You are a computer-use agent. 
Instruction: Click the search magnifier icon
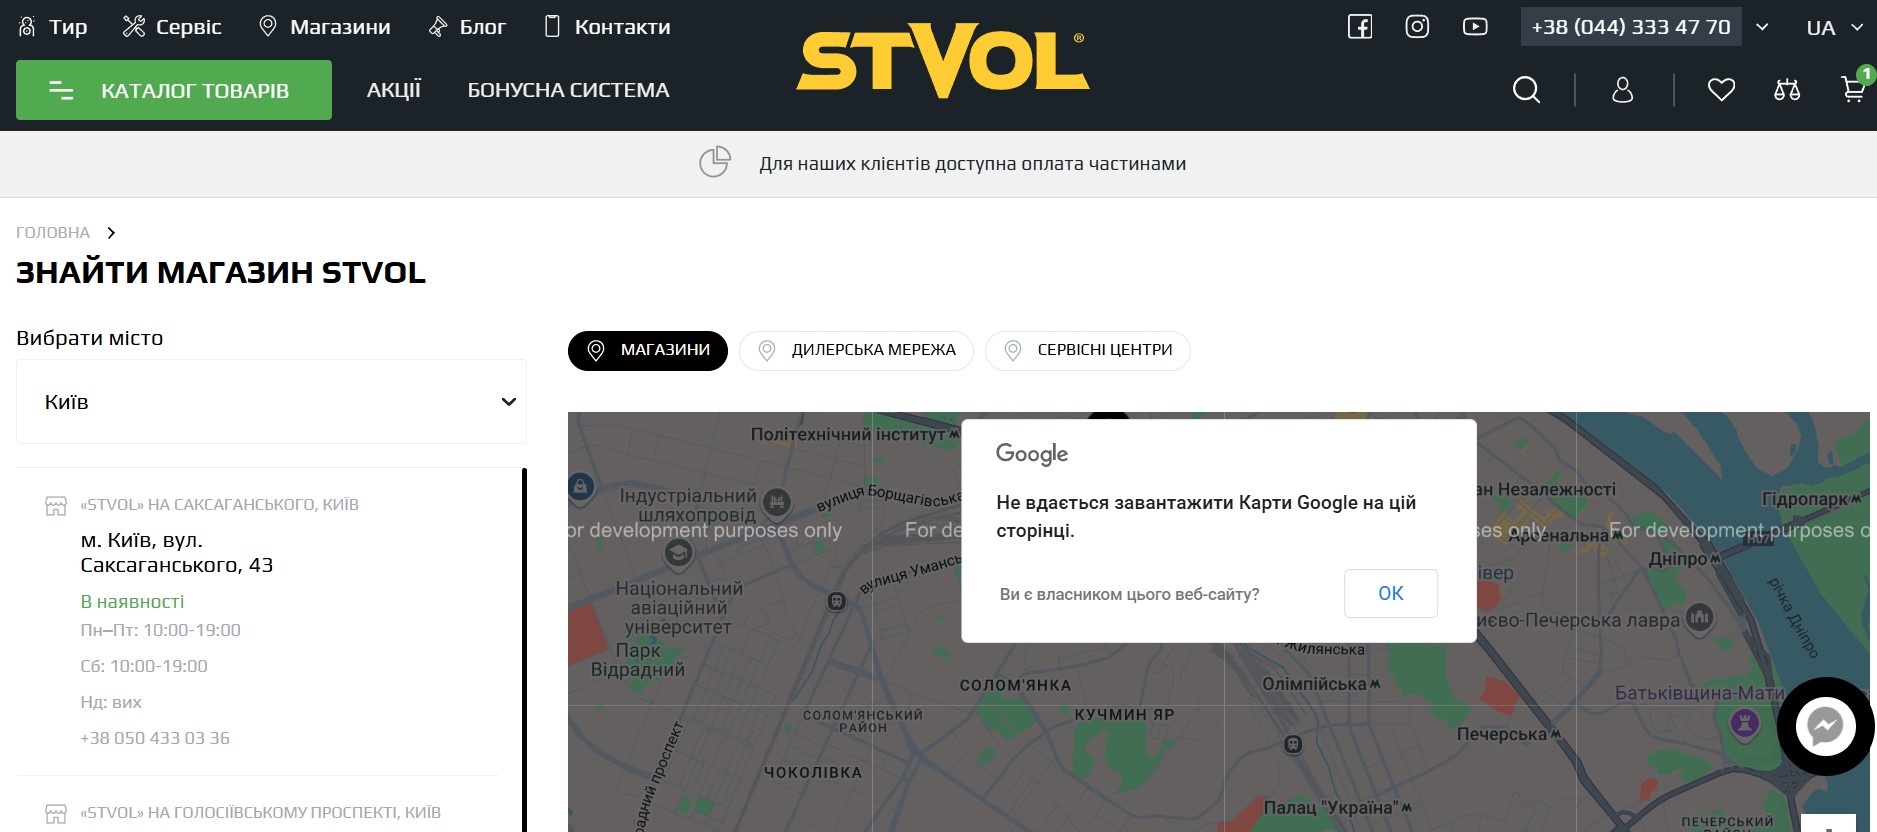click(1526, 90)
